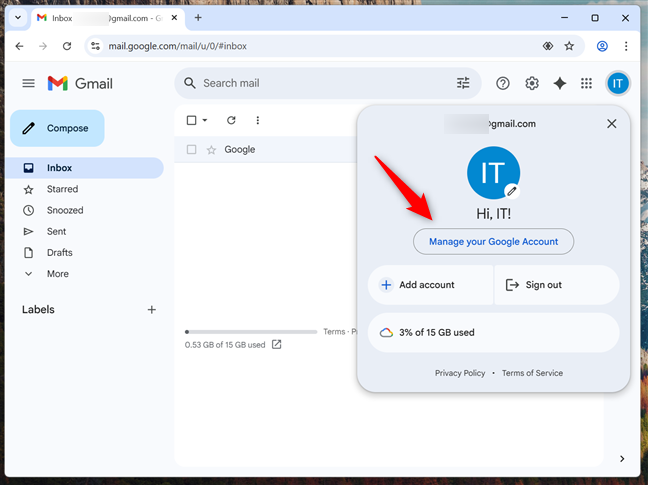Tick the select-all checkbox

[x=191, y=120]
